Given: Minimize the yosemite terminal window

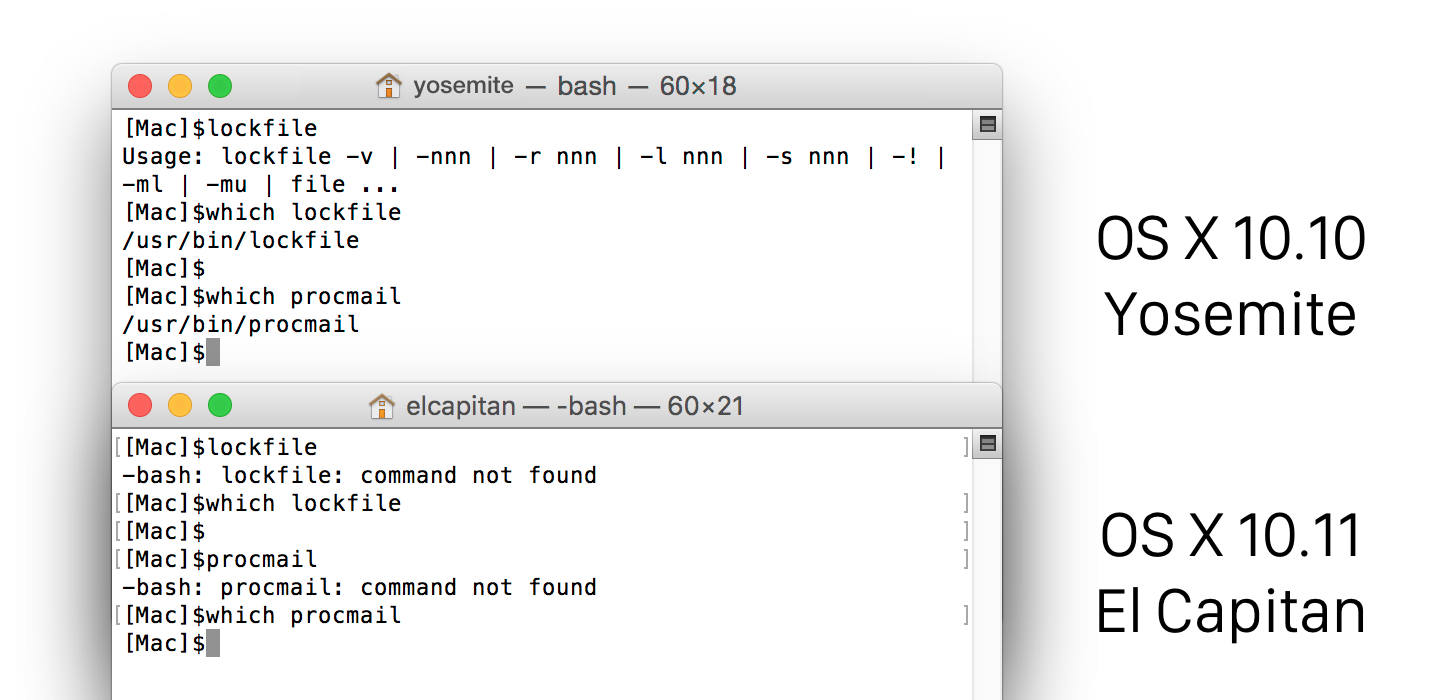Looking at the screenshot, I should point(180,86).
